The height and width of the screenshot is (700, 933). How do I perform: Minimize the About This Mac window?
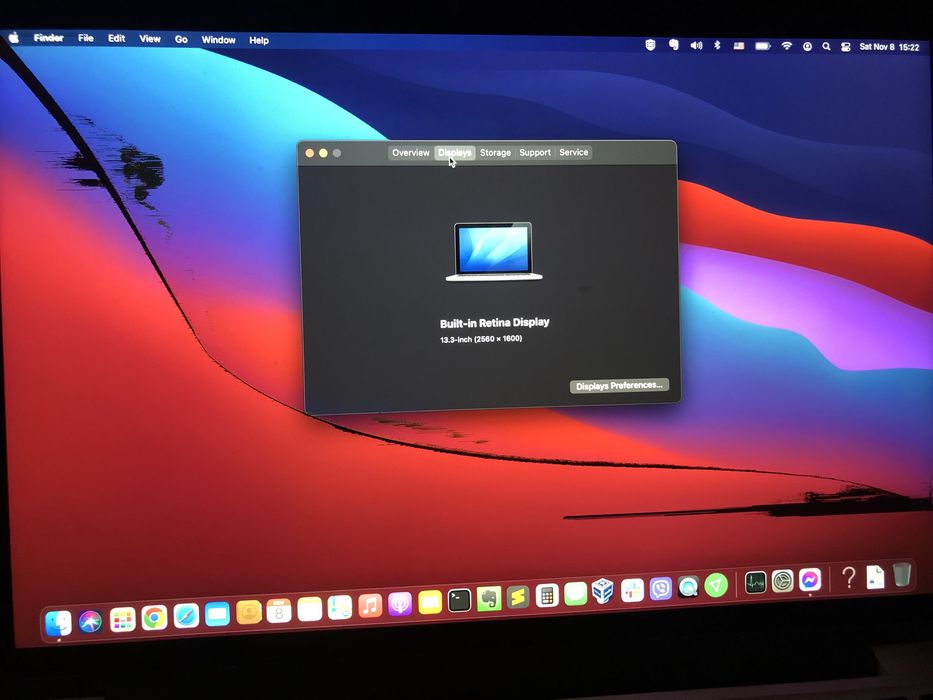pos(323,153)
